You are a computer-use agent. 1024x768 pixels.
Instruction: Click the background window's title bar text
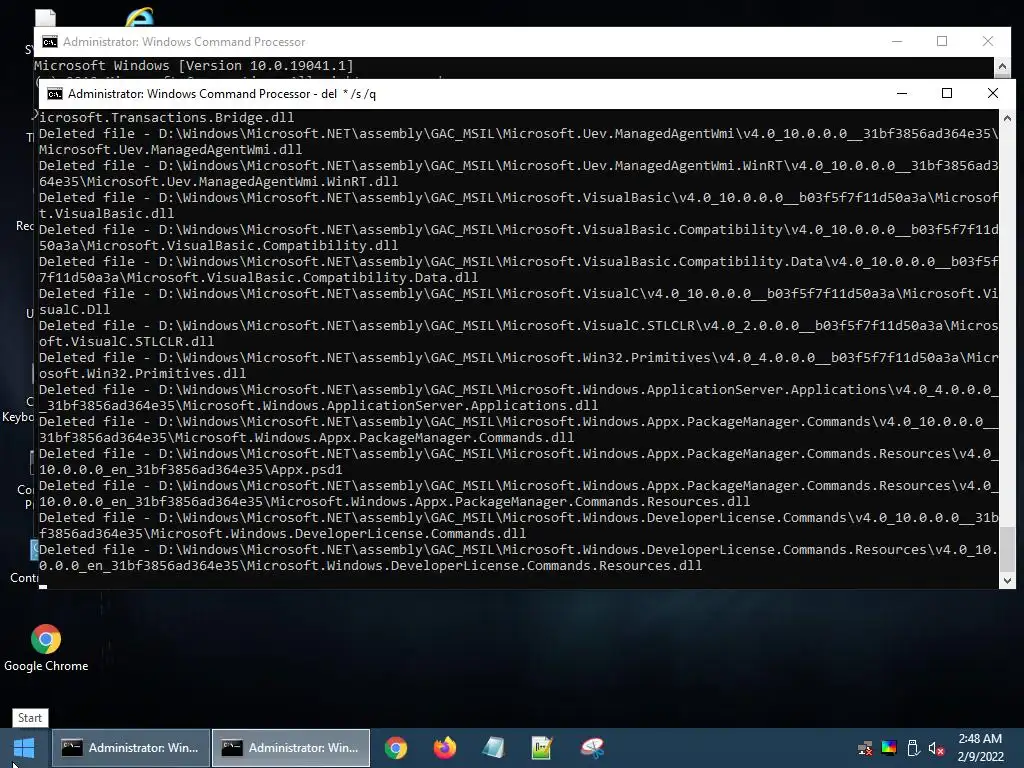[x=184, y=42]
